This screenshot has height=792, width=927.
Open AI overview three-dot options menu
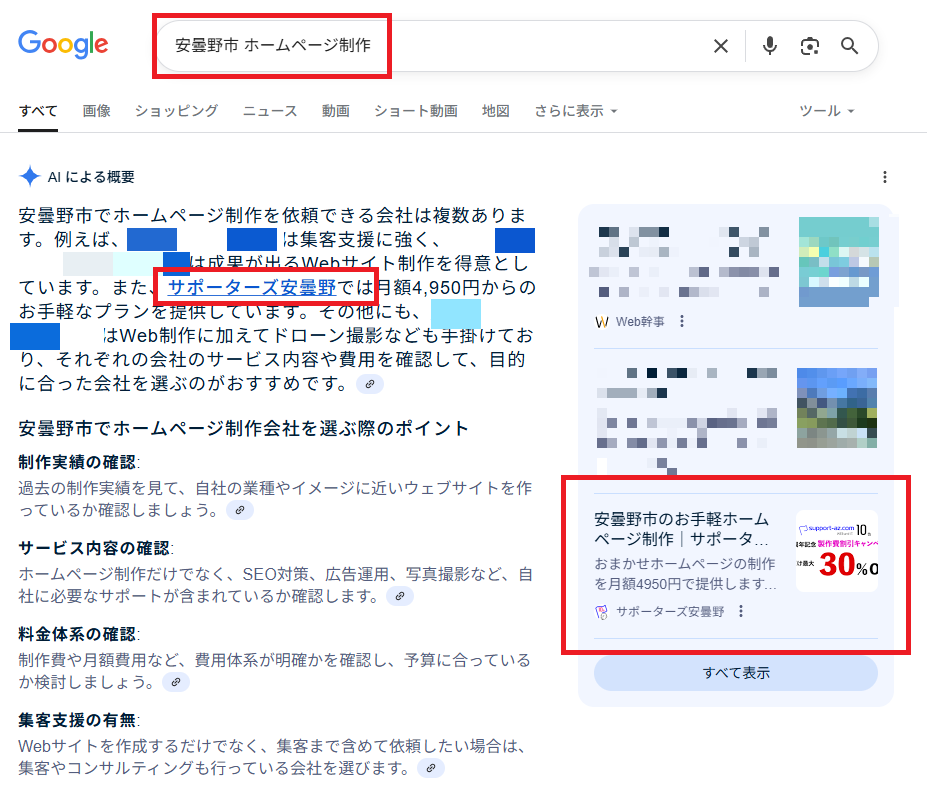884,177
